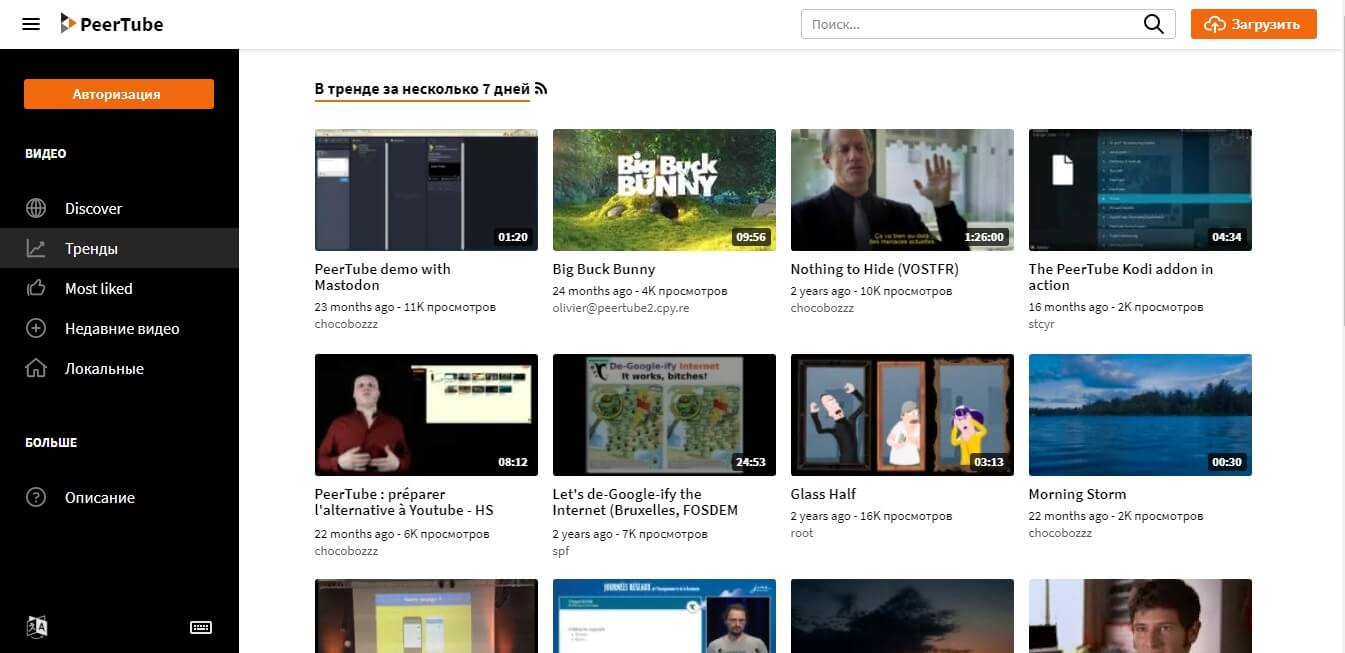Click the PeerTube : préparer l'alternative title
1345x653 pixels.
point(404,502)
